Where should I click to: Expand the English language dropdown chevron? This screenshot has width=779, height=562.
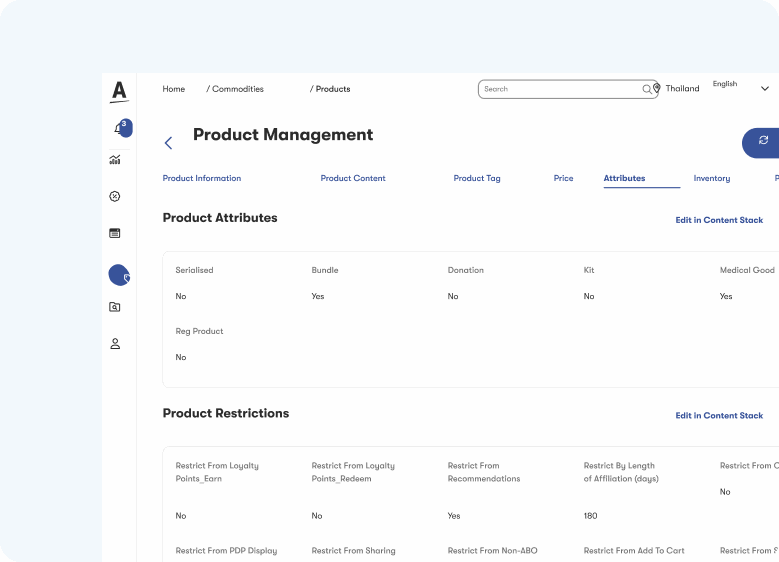pos(765,88)
